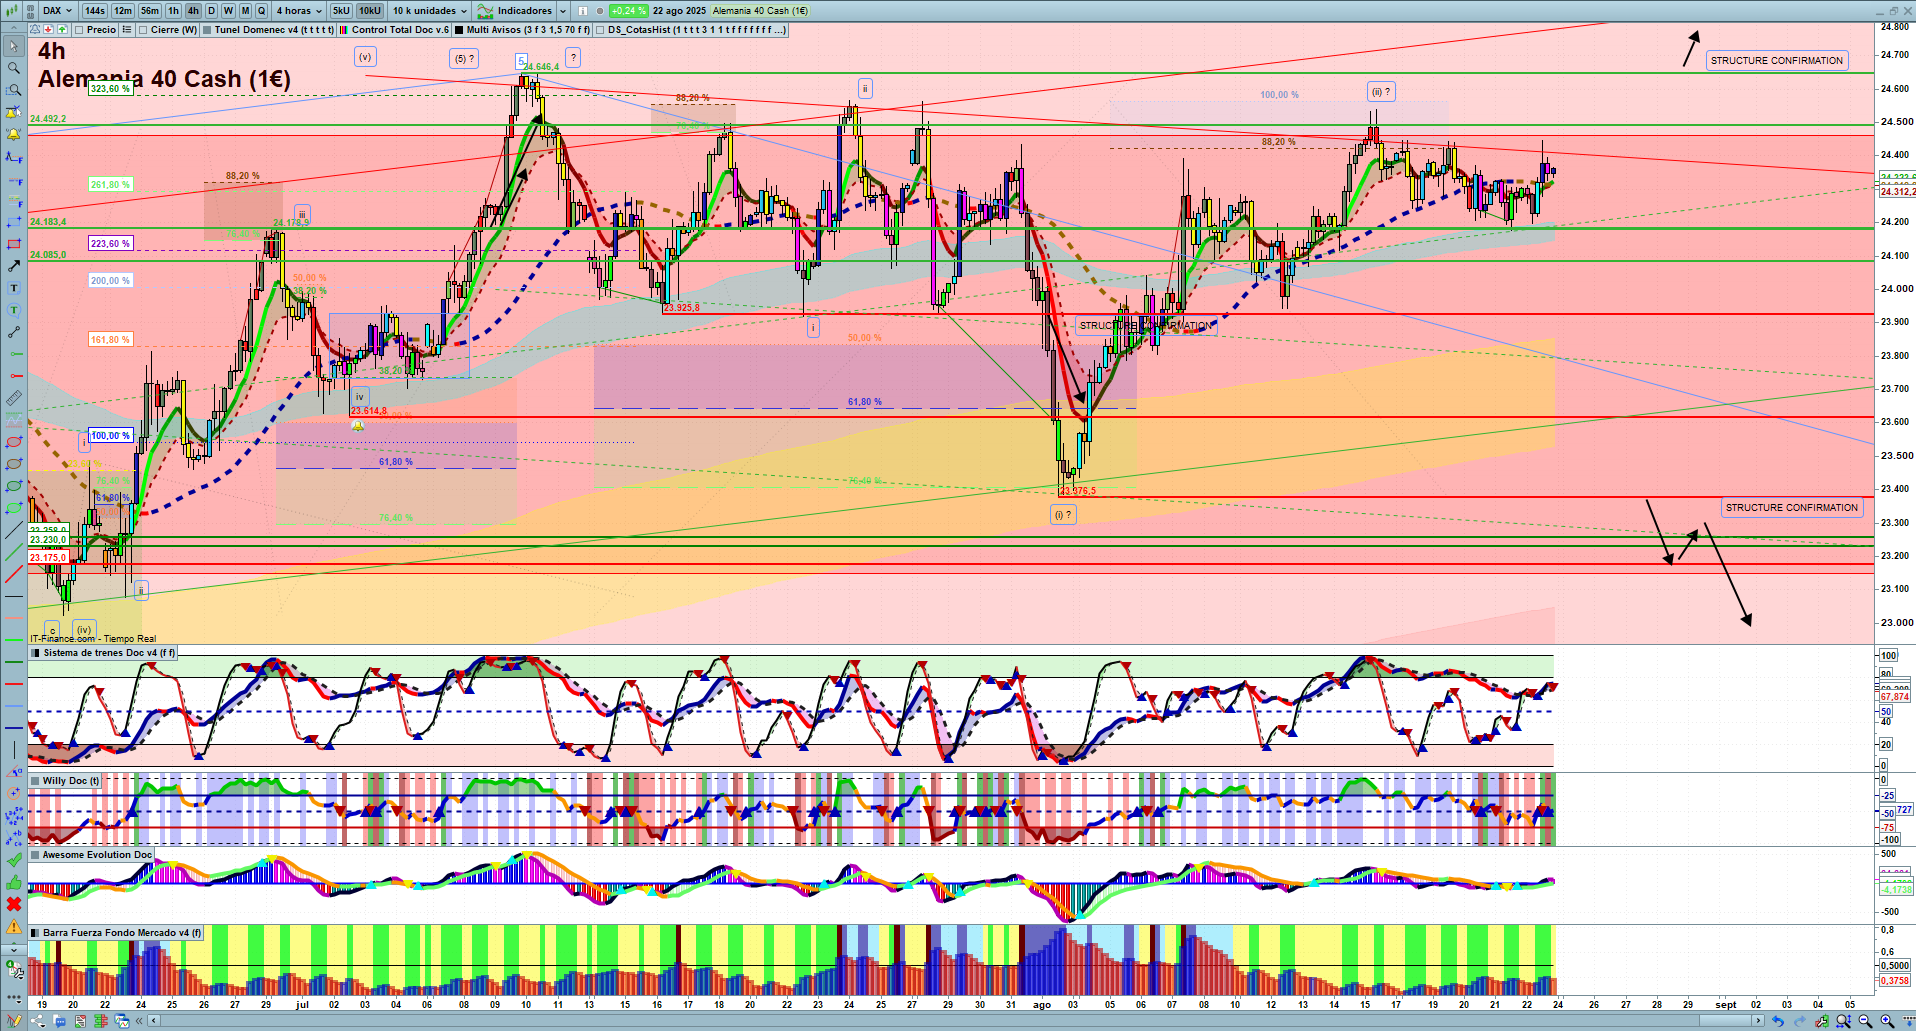Select the black diagonal trend line tool
Viewport: 1916px width, 1031px height.
[14, 530]
